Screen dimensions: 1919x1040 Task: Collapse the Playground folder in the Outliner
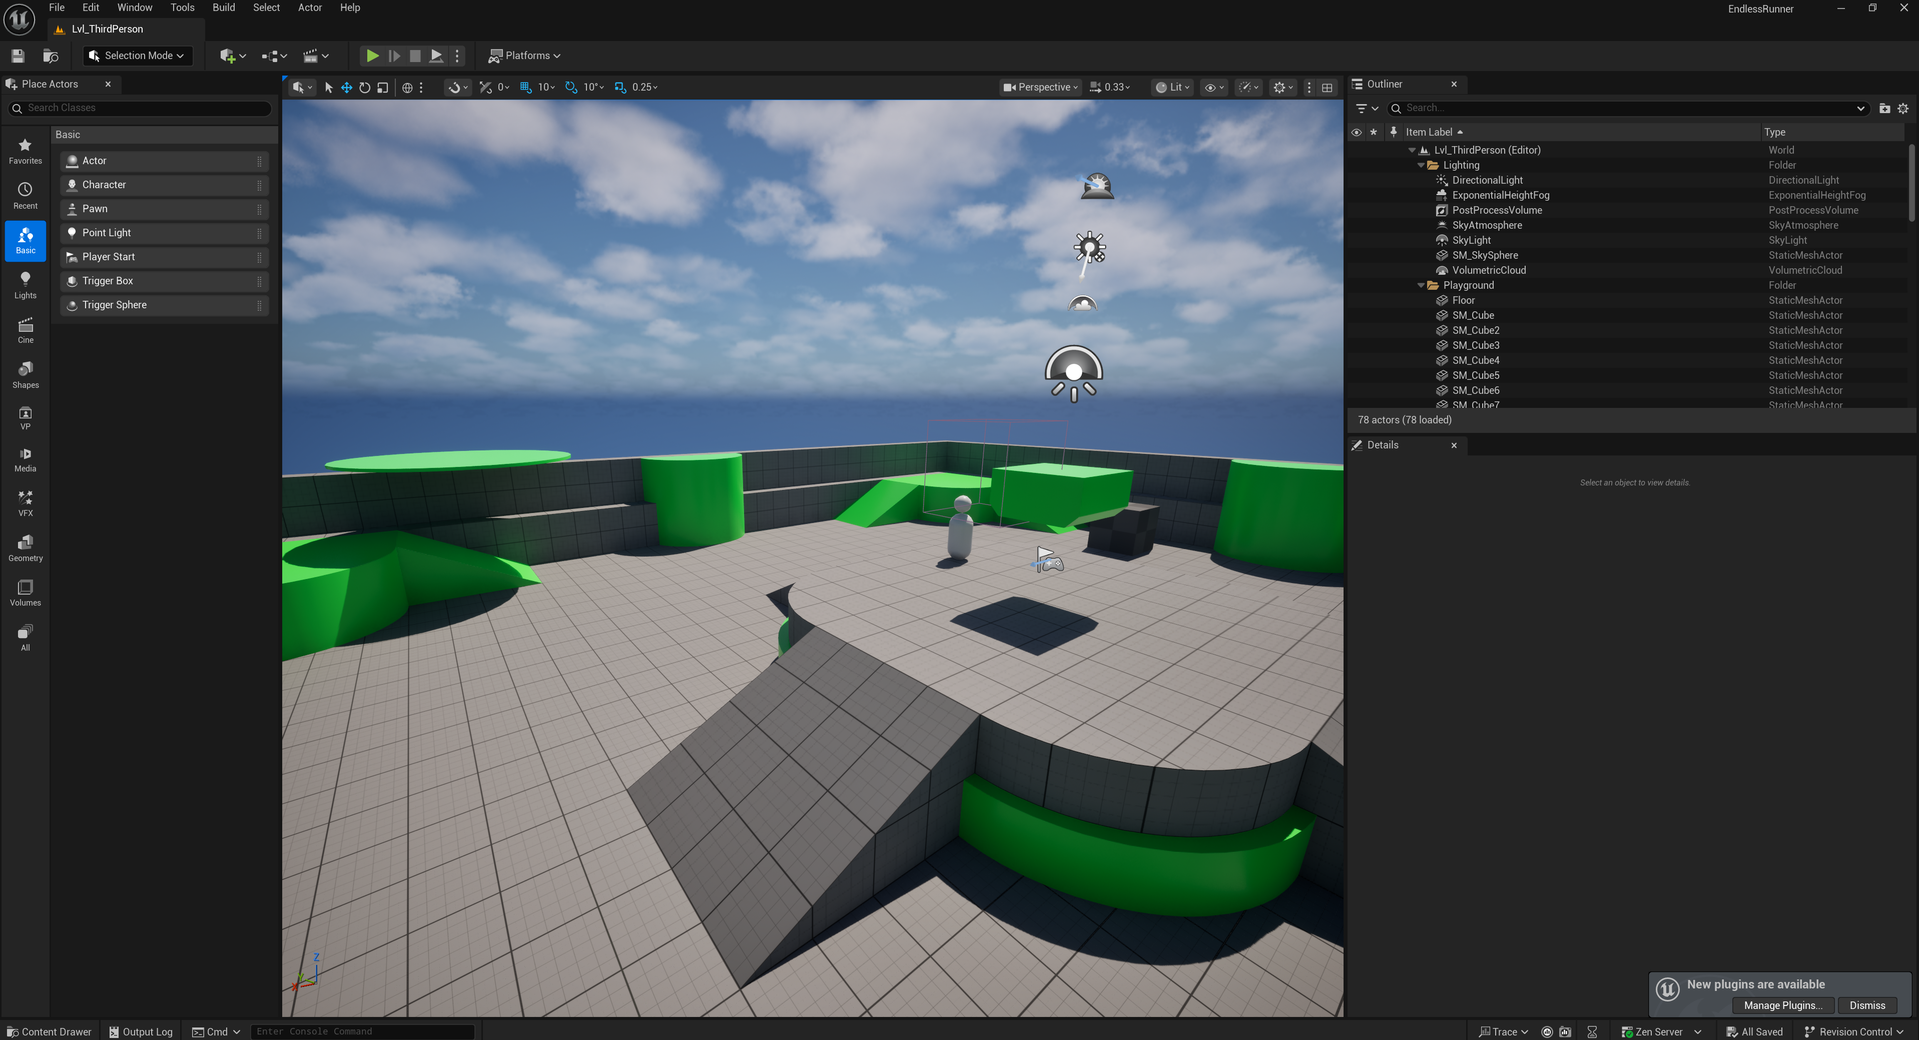1421,286
